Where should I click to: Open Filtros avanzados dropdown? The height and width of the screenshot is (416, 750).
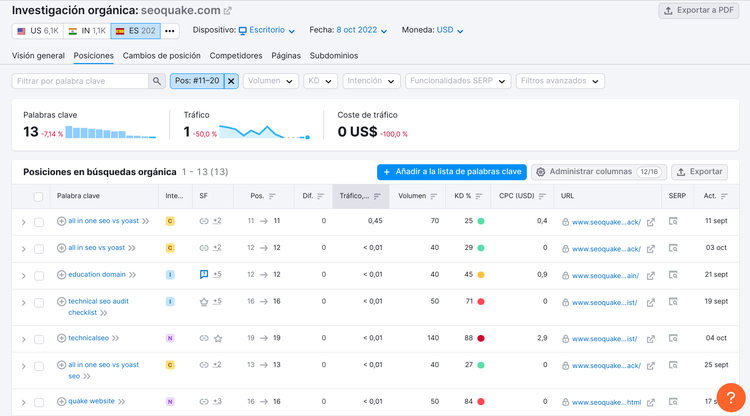[x=560, y=81]
